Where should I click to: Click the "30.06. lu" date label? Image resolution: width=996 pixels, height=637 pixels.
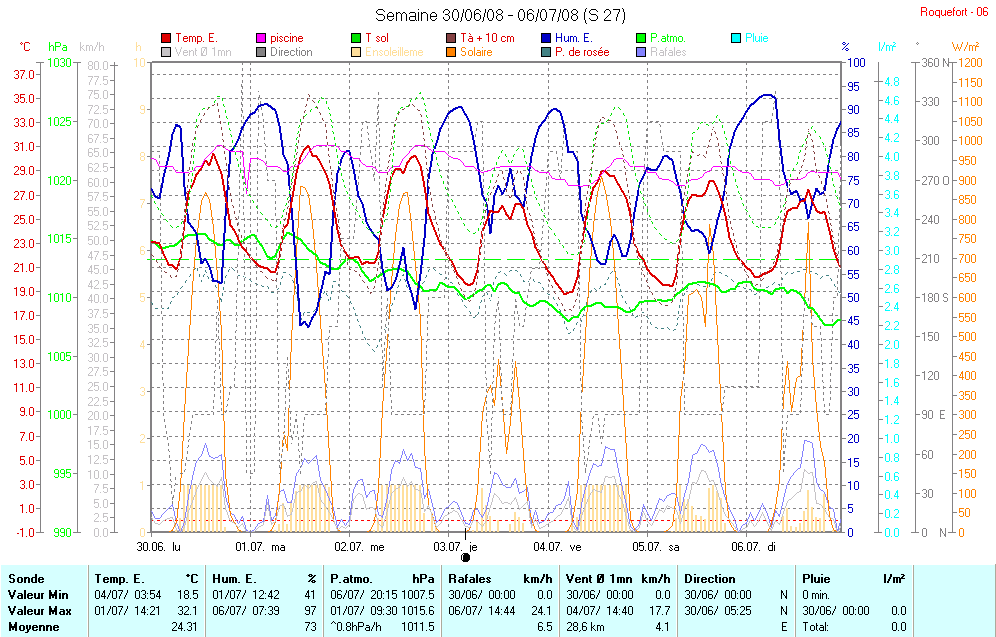tap(159, 547)
